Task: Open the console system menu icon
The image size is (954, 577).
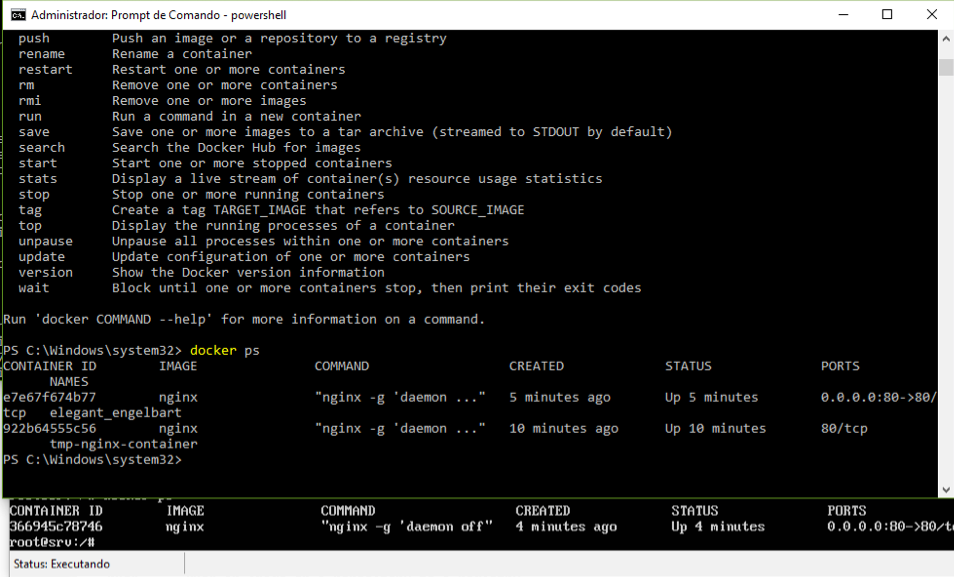Action: (x=17, y=15)
